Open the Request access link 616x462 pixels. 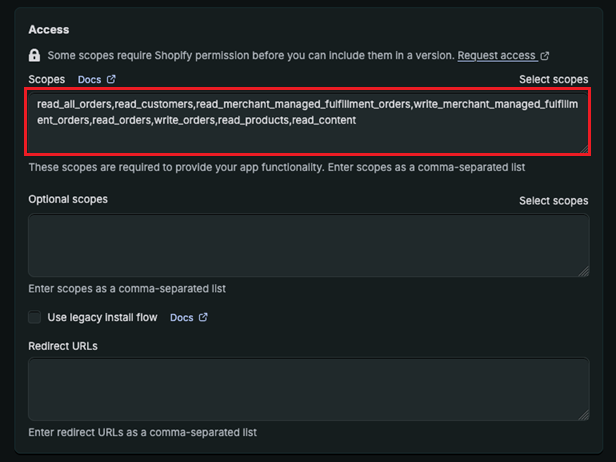[497, 56]
